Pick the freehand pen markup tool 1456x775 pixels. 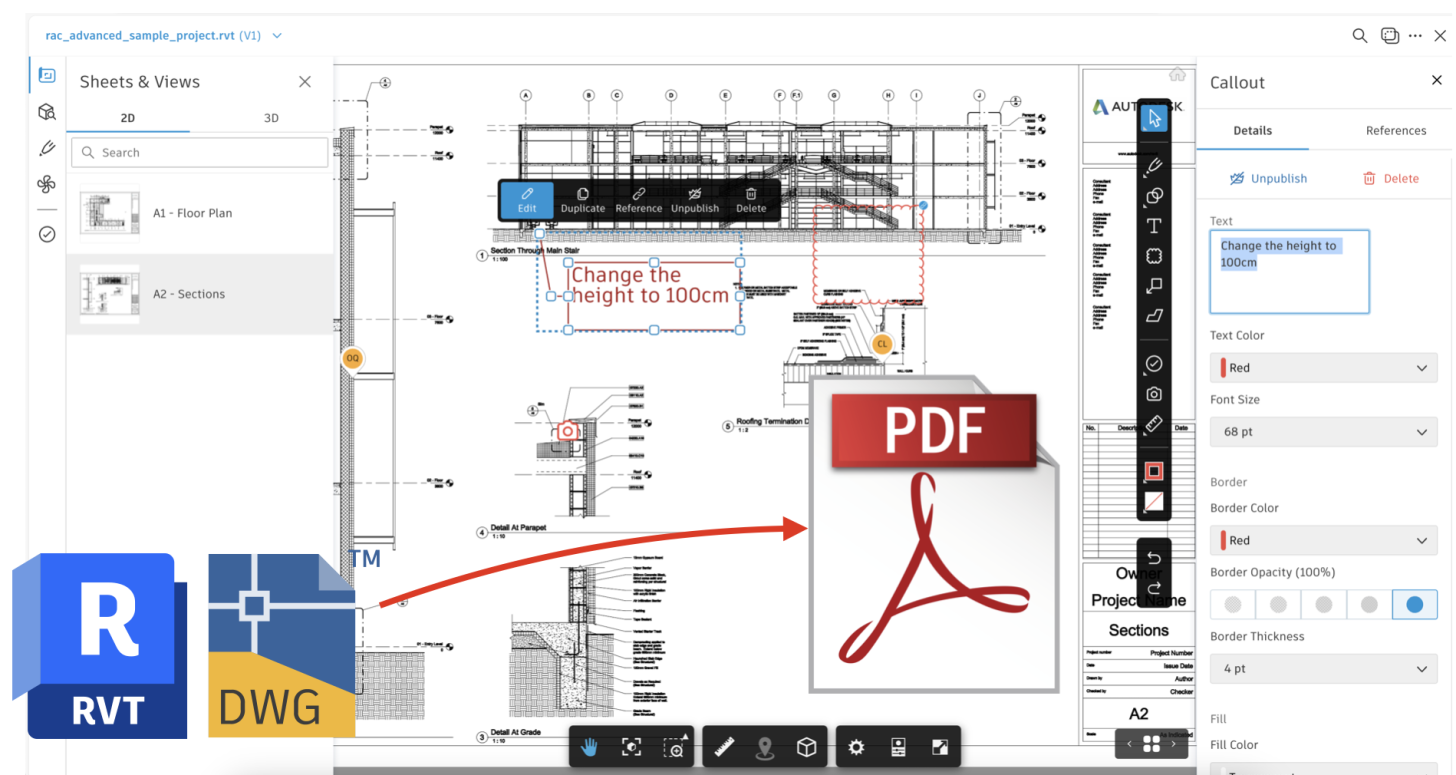click(1154, 166)
